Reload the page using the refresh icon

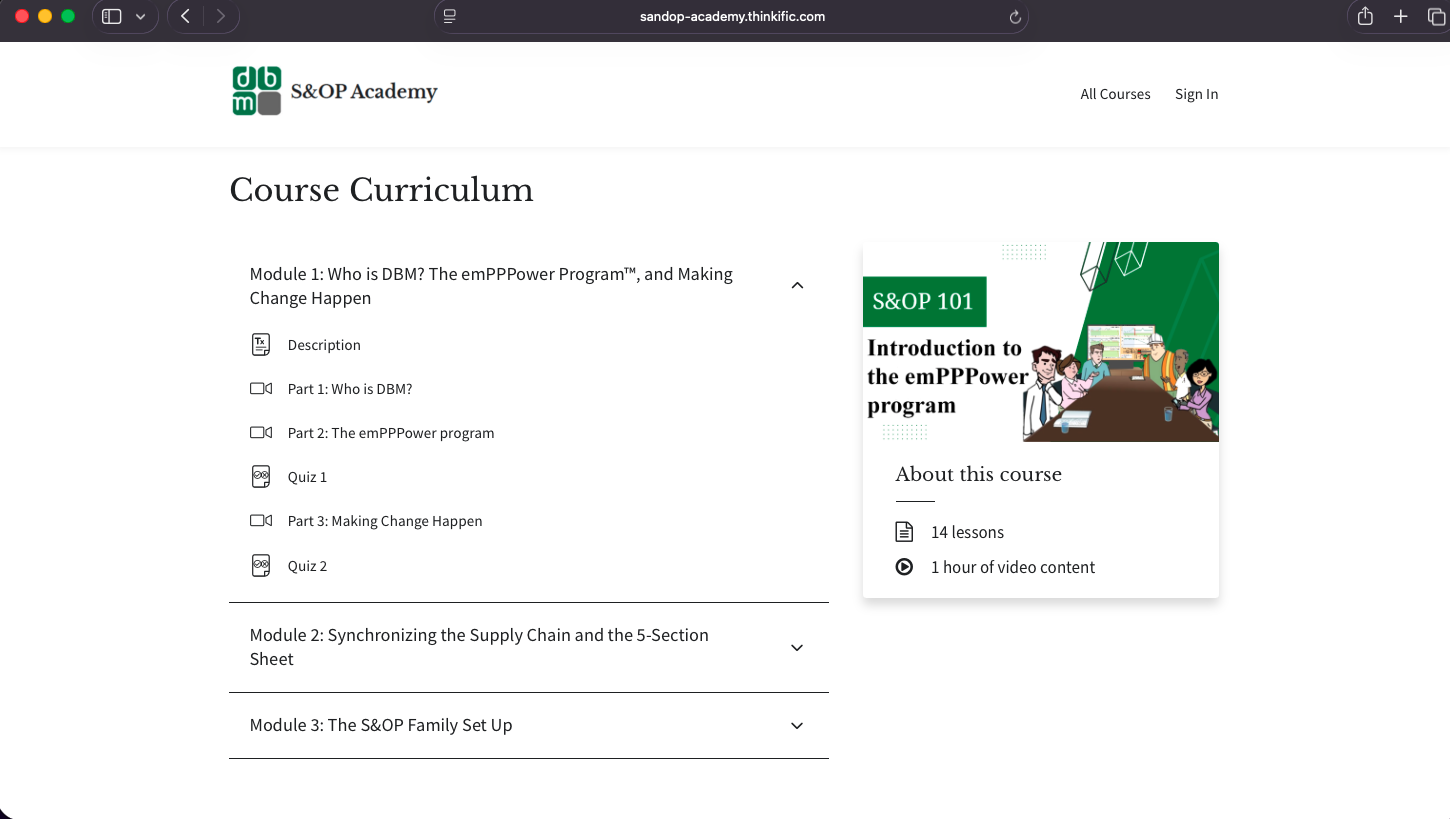click(1014, 16)
